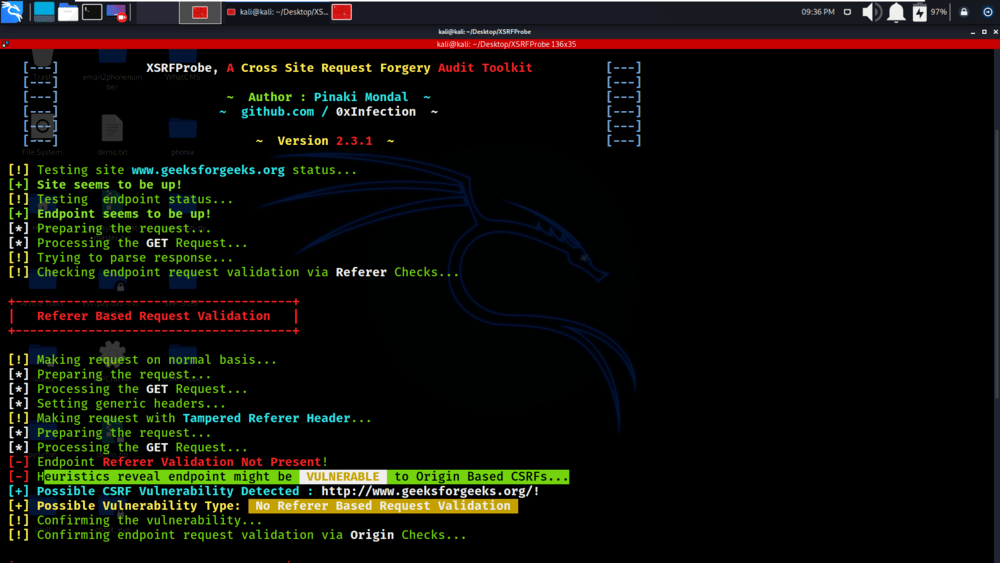Click the 97% battery percentage label

pyautogui.click(x=938, y=11)
